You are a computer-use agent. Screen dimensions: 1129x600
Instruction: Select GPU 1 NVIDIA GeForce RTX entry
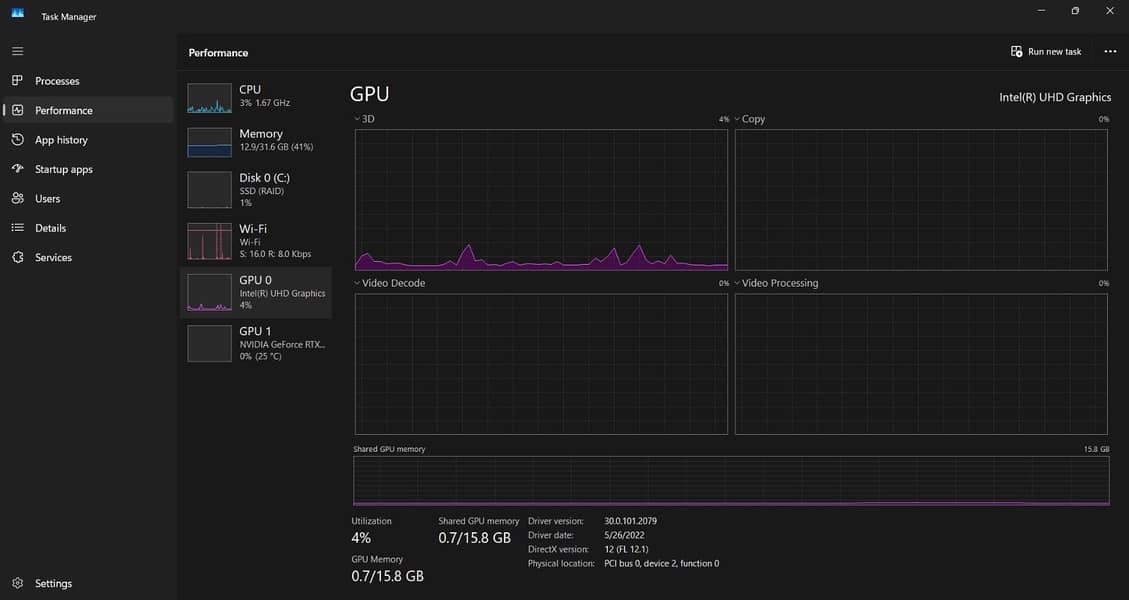tap(256, 343)
